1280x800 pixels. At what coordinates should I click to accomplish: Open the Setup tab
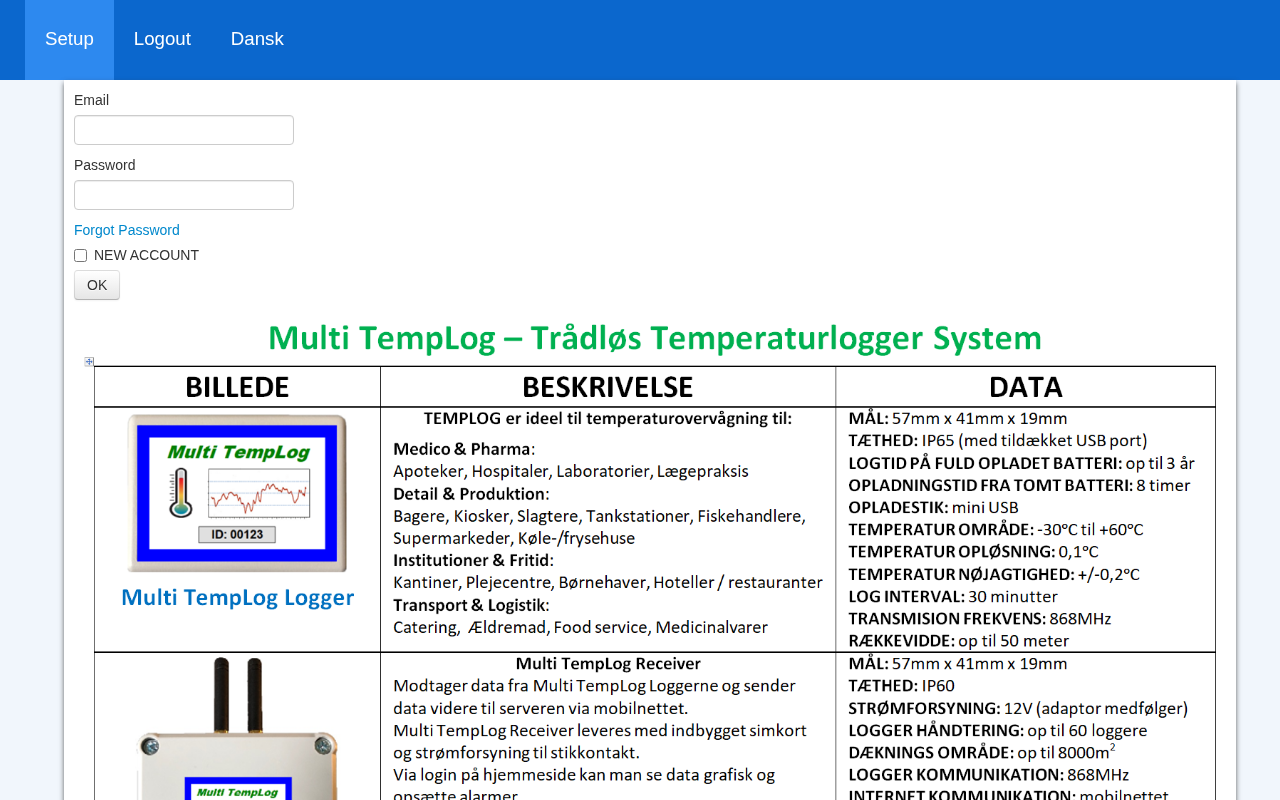tap(69, 39)
